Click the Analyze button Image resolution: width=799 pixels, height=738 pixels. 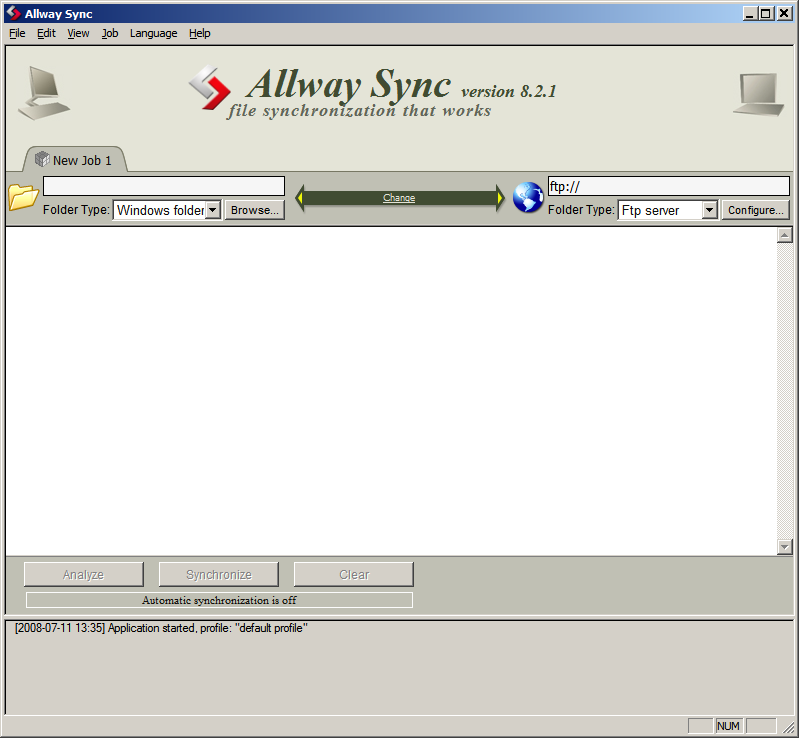[84, 574]
